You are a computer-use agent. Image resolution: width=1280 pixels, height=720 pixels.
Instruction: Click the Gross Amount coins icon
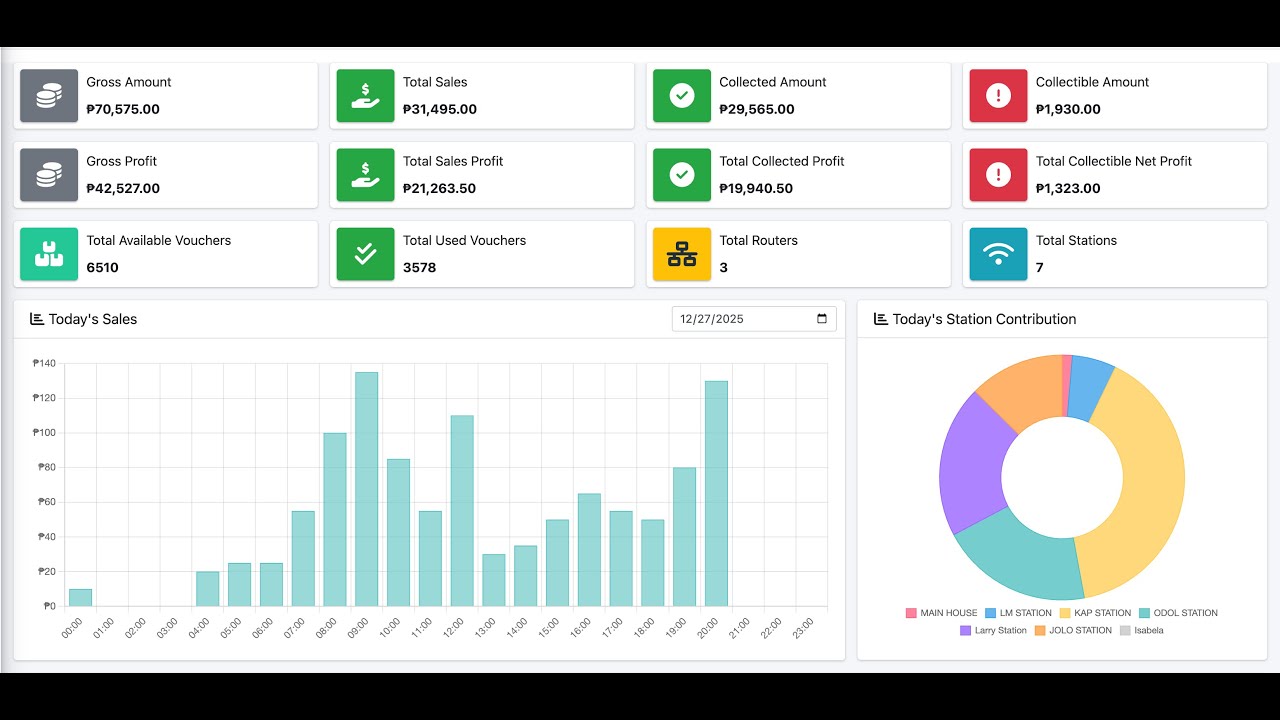pyautogui.click(x=49, y=96)
